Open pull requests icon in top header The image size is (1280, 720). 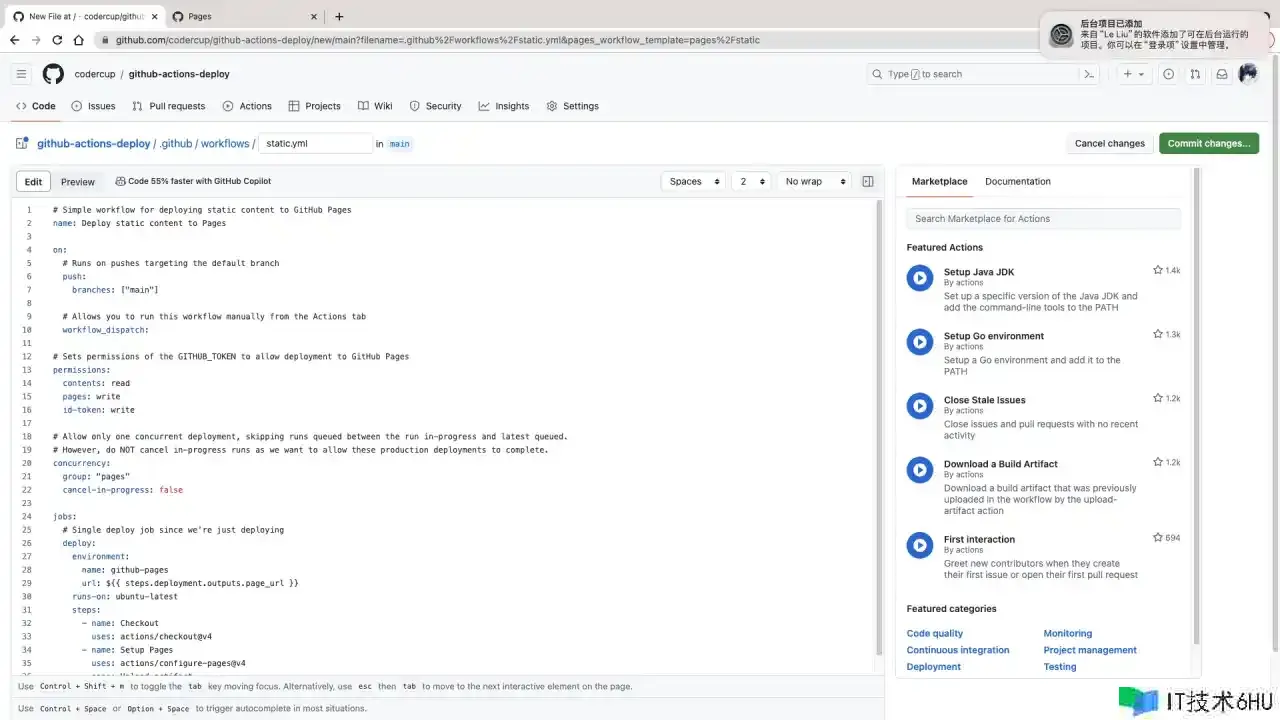(x=1195, y=74)
